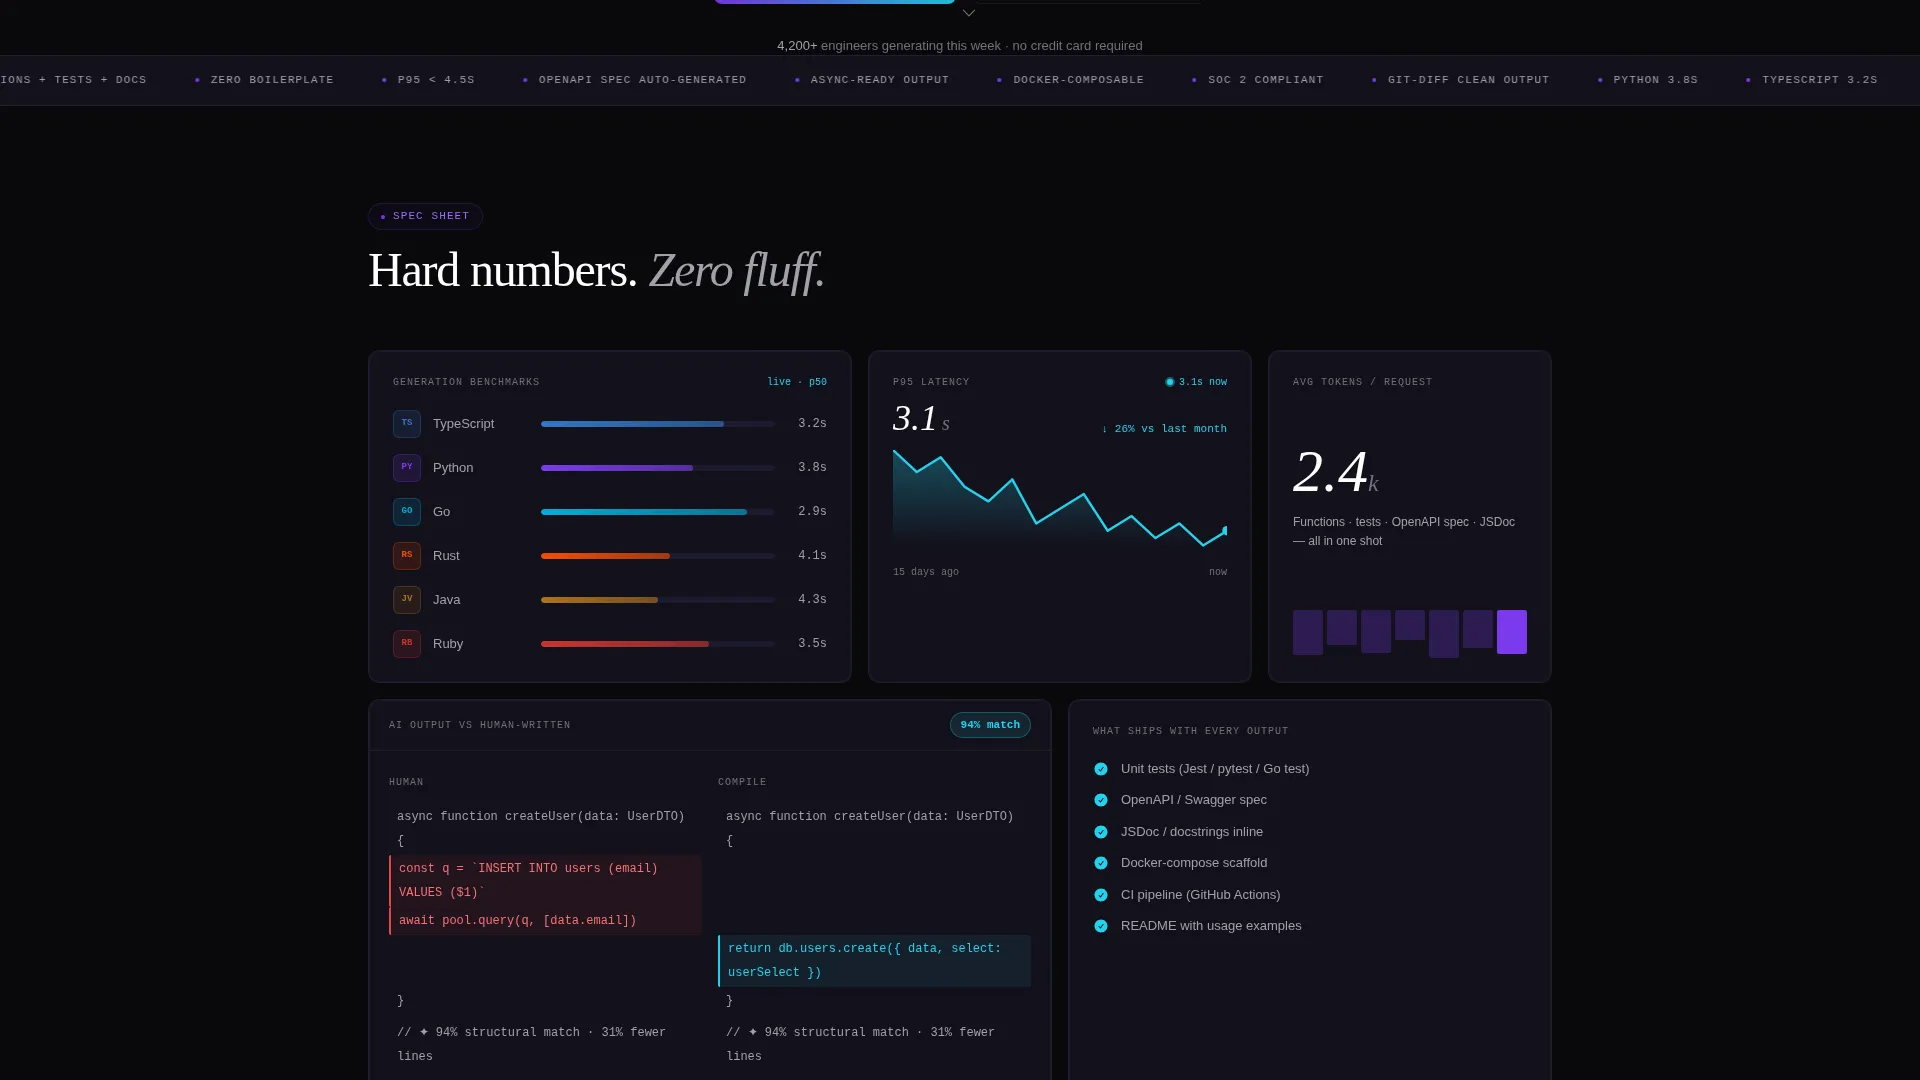Click the red removed line await pool.query
1920x1080 pixels.
pyautogui.click(x=545, y=921)
